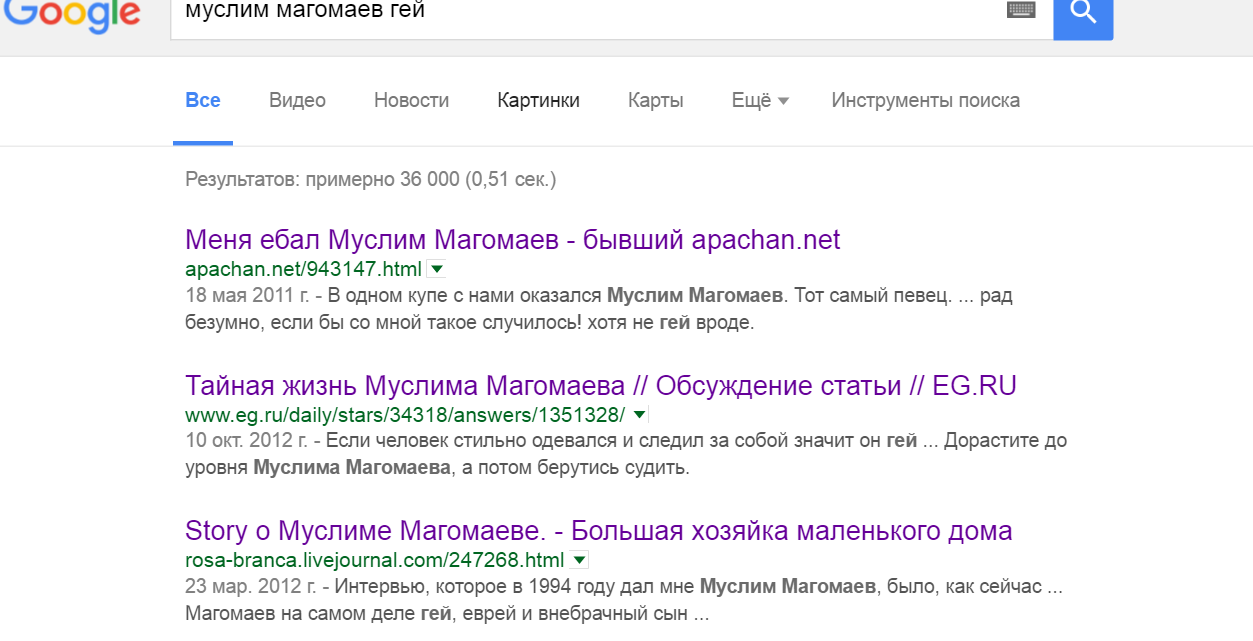Switch to the Новости tab

411,100
